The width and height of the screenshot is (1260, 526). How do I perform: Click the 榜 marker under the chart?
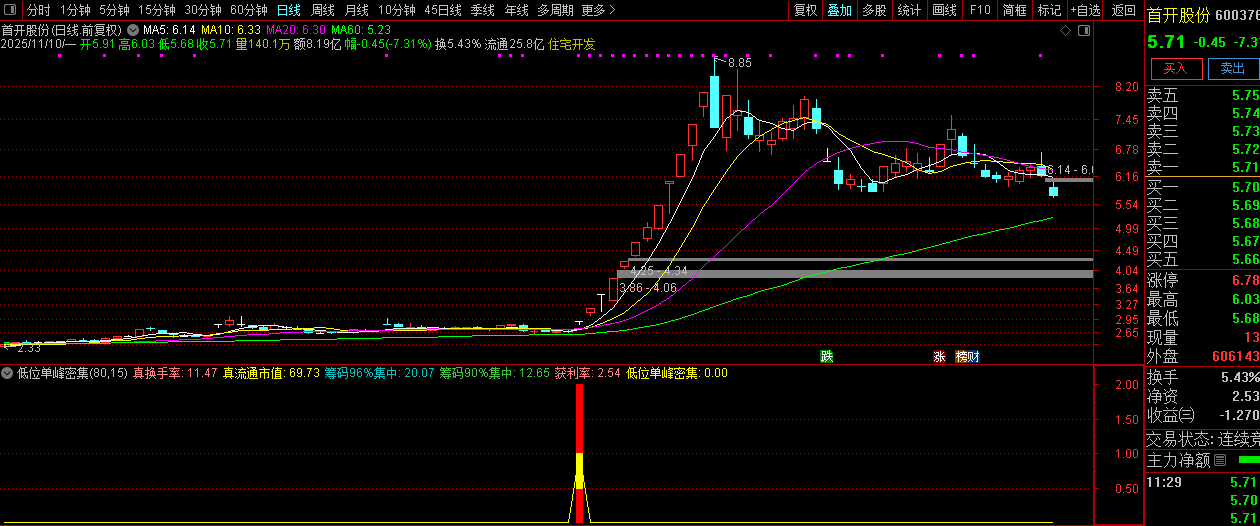(x=961, y=356)
